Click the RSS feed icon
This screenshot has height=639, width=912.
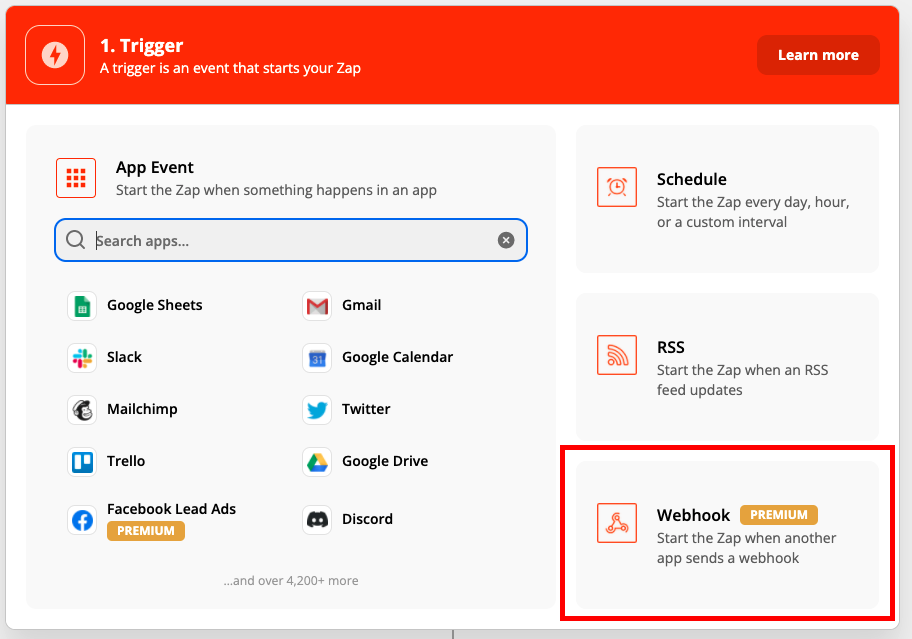point(617,355)
